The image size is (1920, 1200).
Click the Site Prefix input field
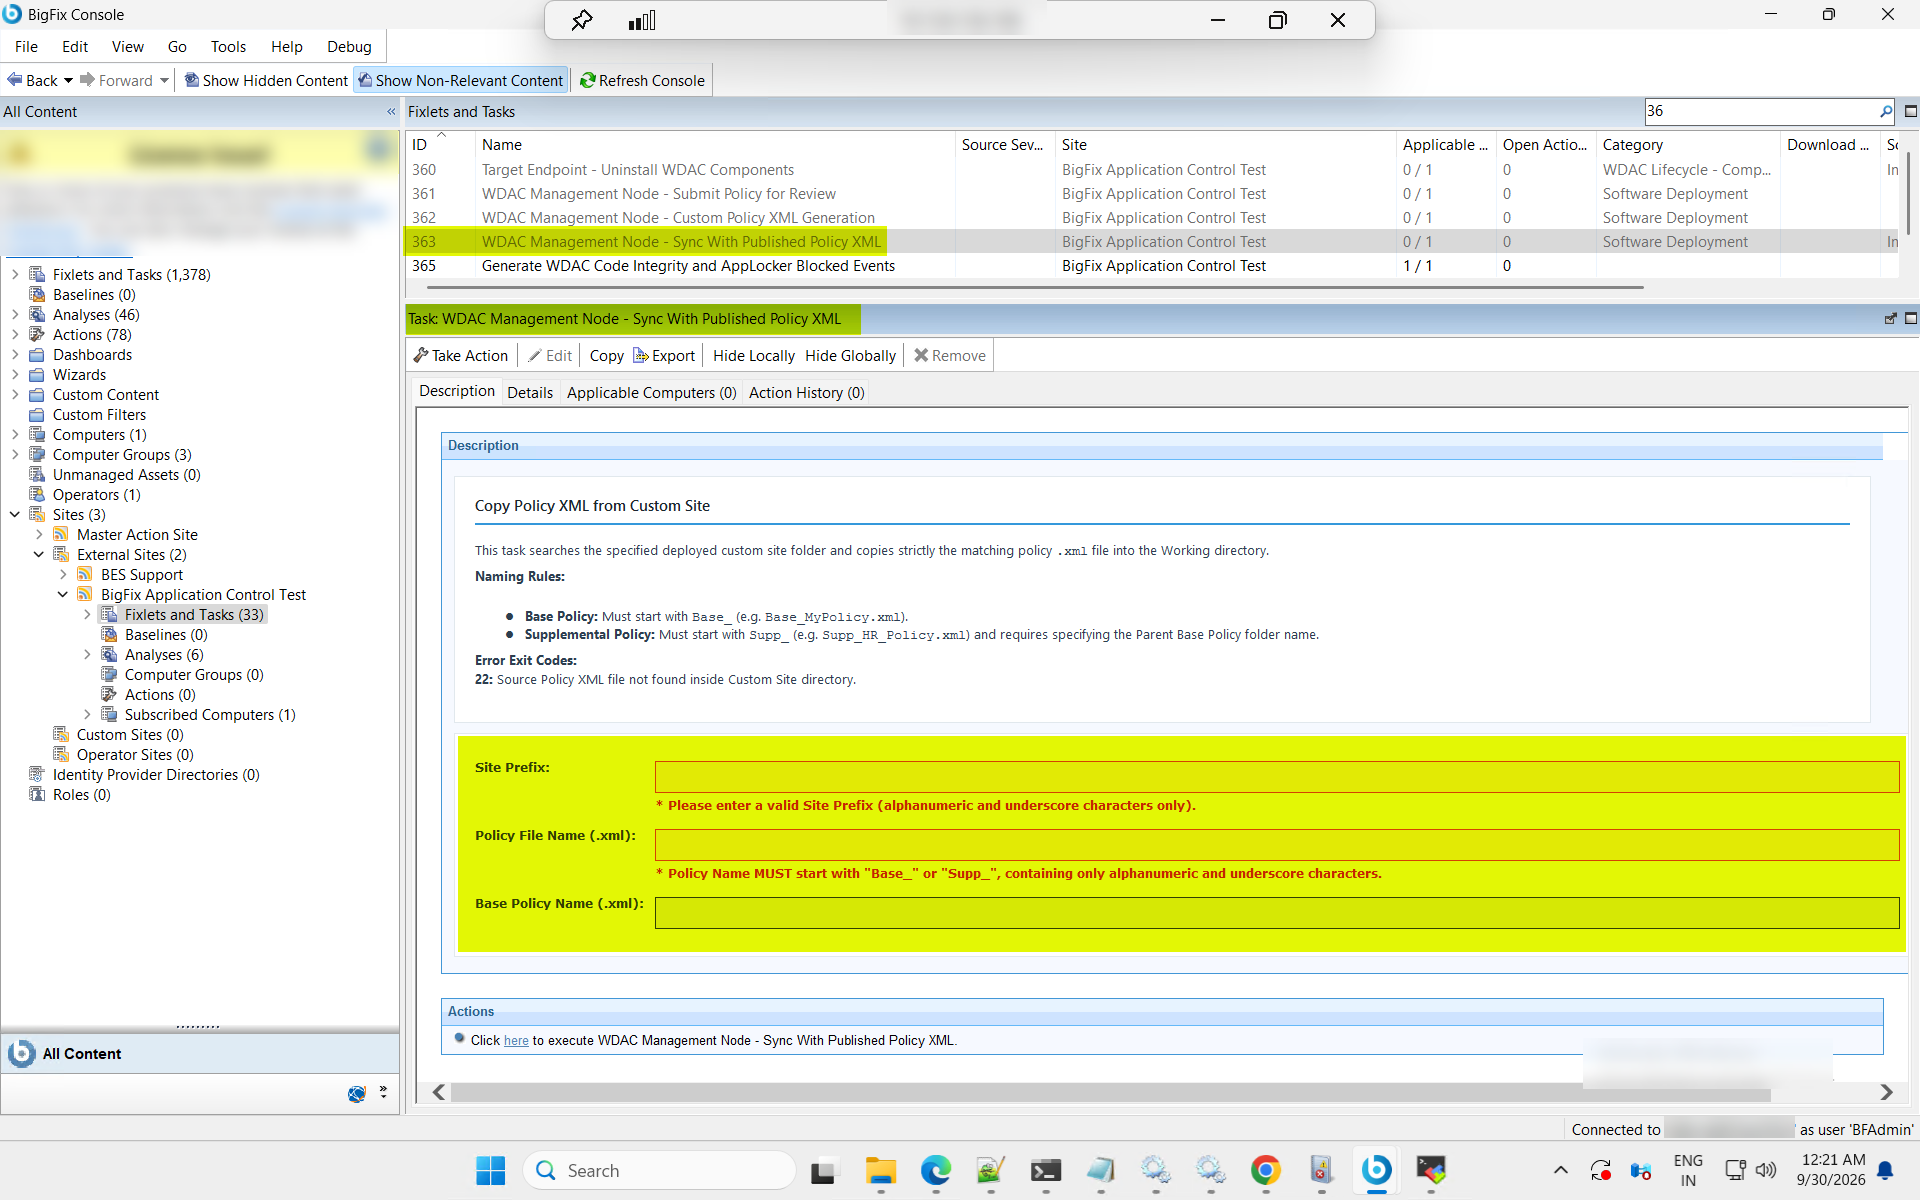pyautogui.click(x=1277, y=776)
